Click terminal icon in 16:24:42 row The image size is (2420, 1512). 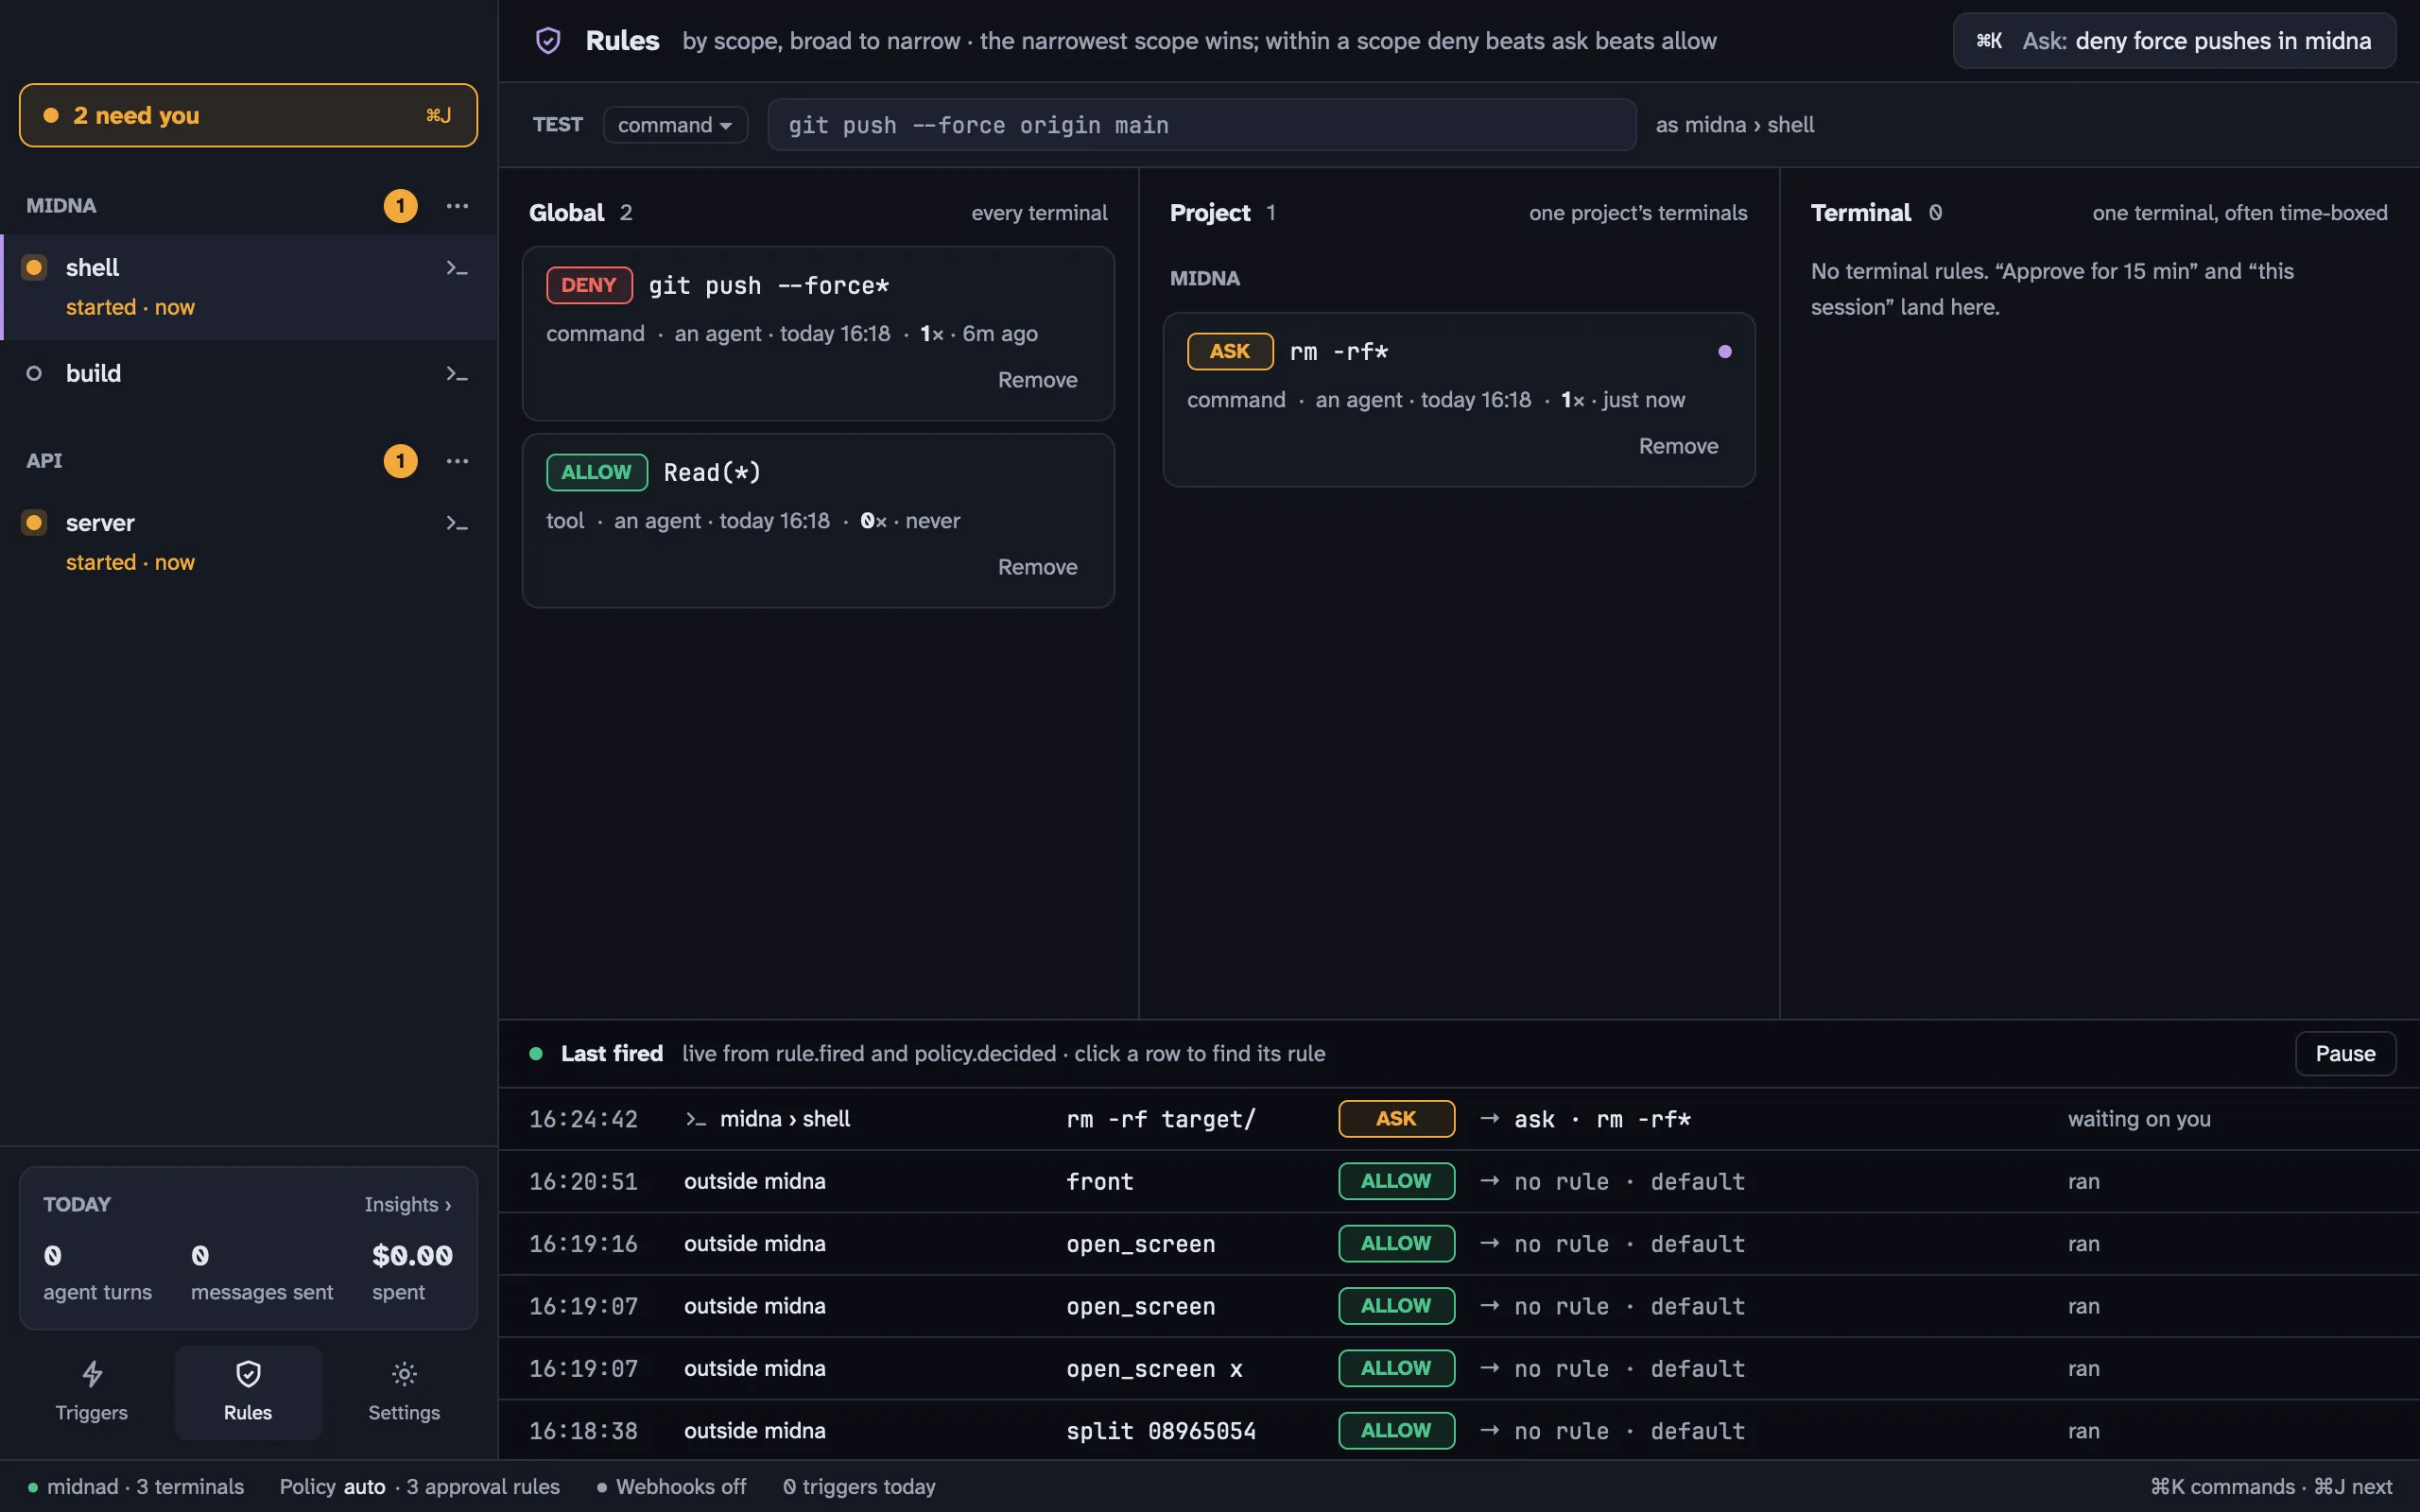(x=696, y=1119)
